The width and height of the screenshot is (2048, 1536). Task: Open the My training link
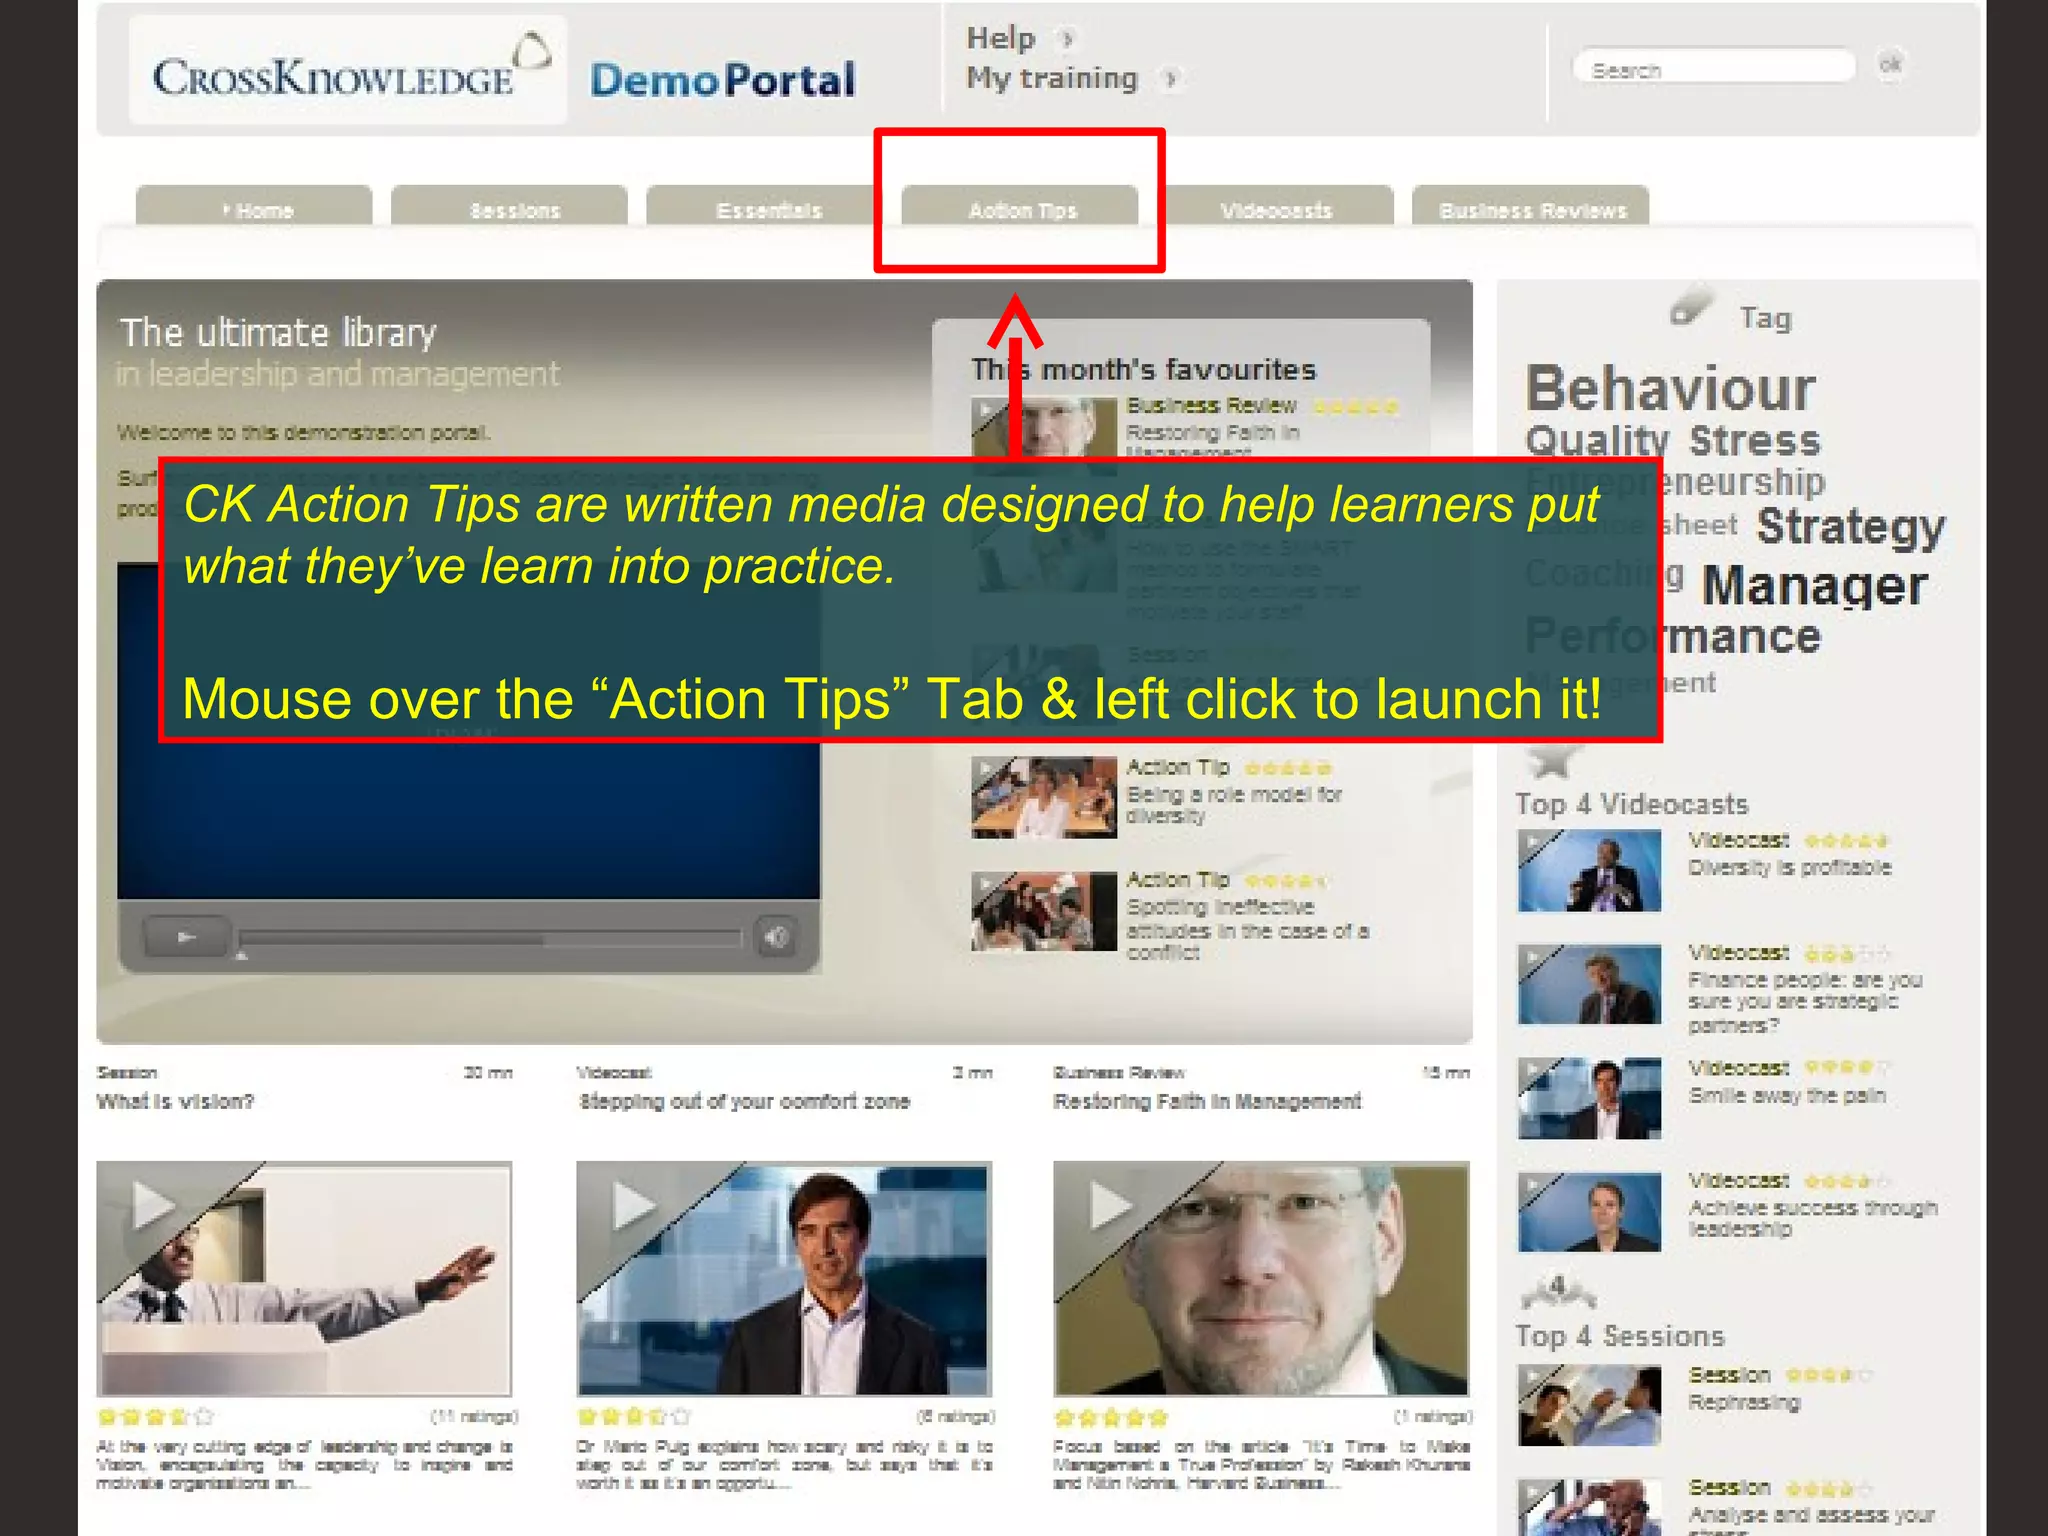click(x=1052, y=78)
